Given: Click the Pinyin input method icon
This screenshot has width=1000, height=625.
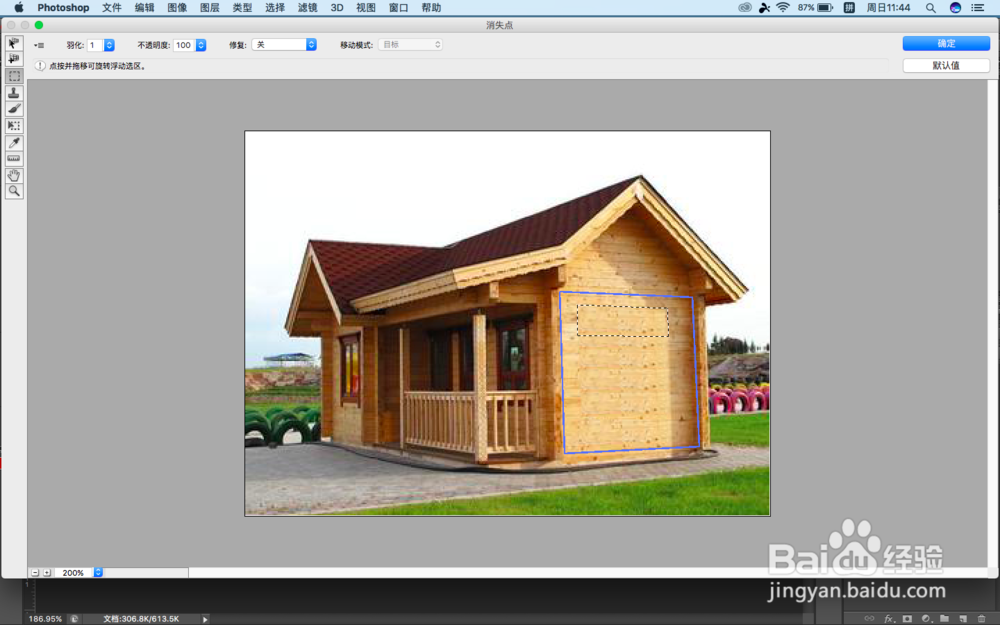Looking at the screenshot, I should [x=849, y=8].
